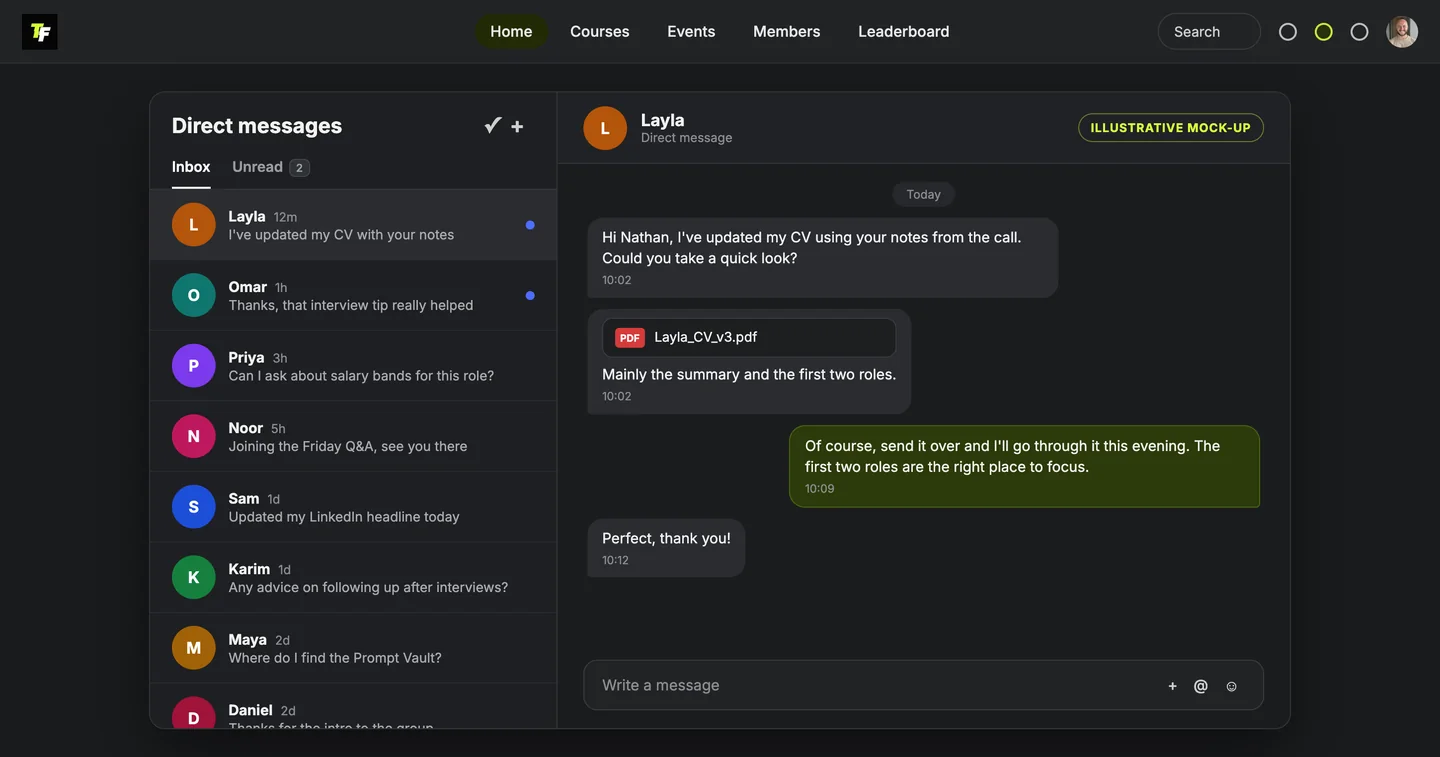This screenshot has width=1440, height=757.
Task: Open Noor's message about the Friday Q&A
Action: tap(353, 437)
